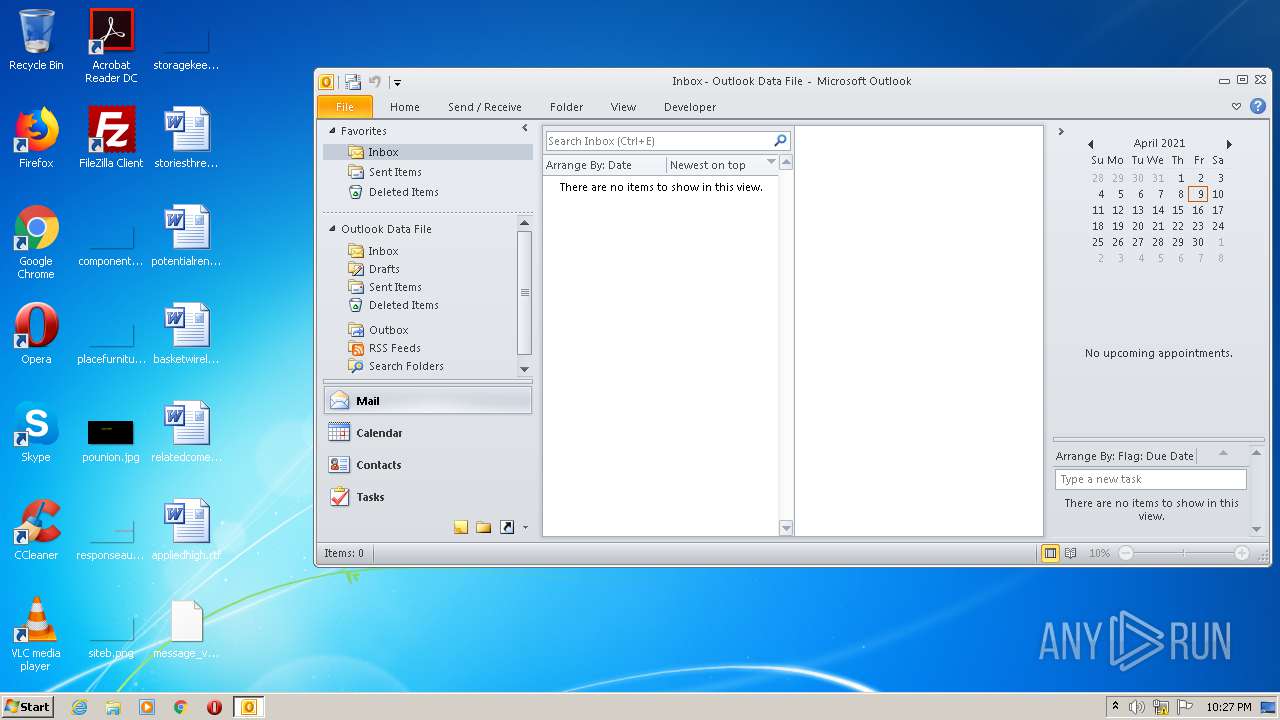
Task: Launch Internet Explorer from the taskbar
Action: (x=80, y=707)
